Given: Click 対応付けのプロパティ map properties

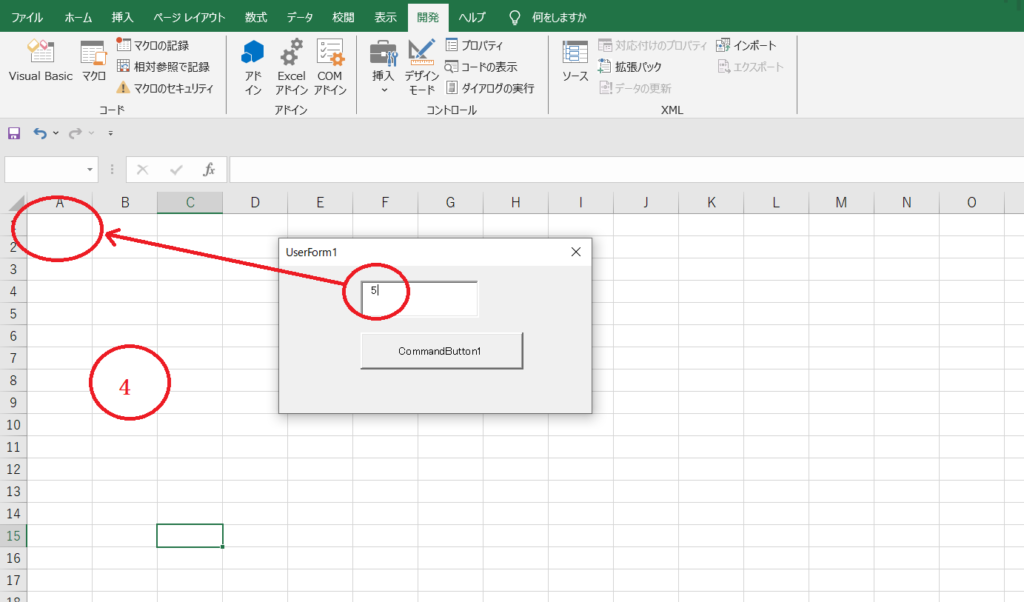Looking at the screenshot, I should coord(652,45).
